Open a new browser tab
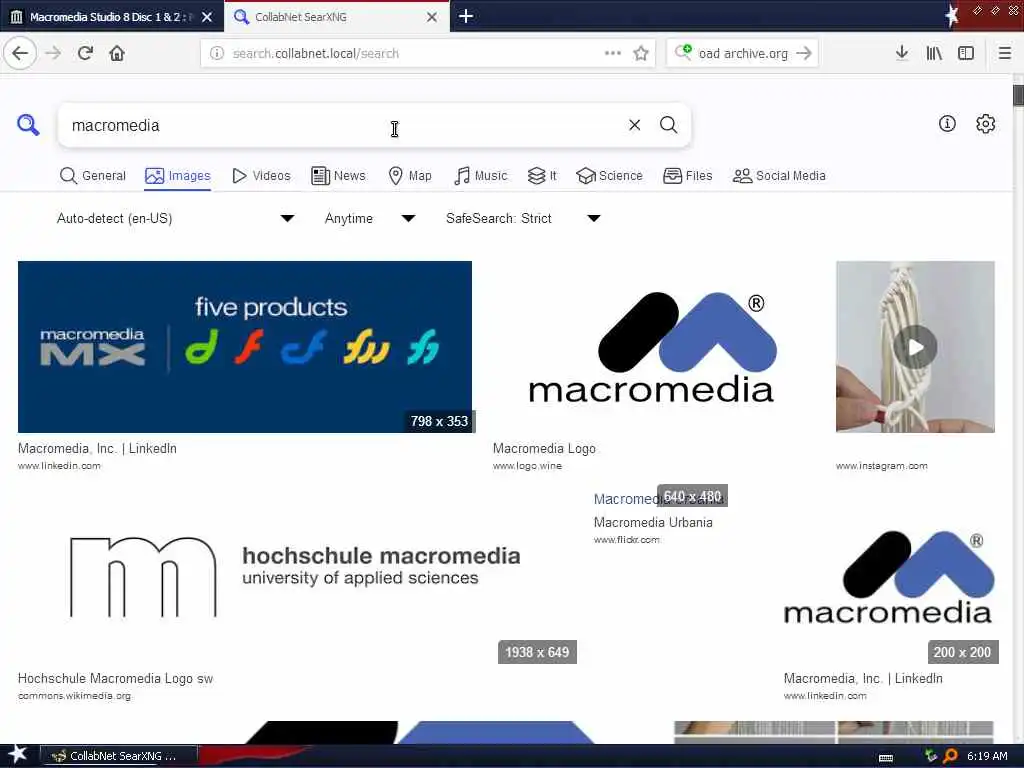Image resolution: width=1024 pixels, height=768 pixels. pyautogui.click(x=466, y=16)
